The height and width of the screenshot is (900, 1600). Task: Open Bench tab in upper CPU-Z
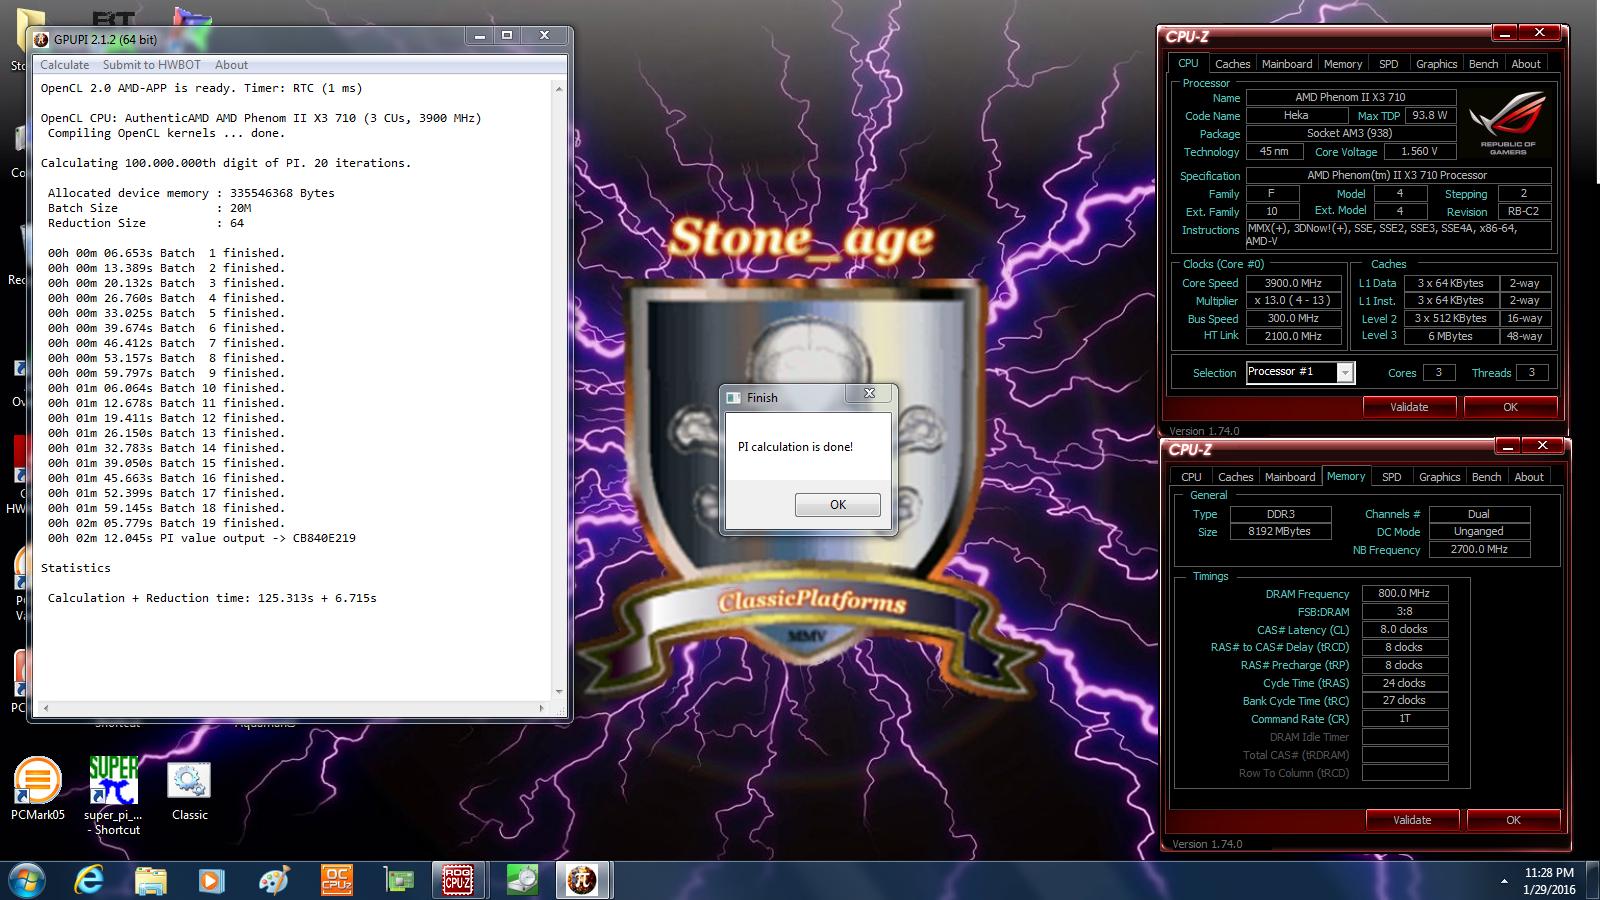tap(1483, 63)
